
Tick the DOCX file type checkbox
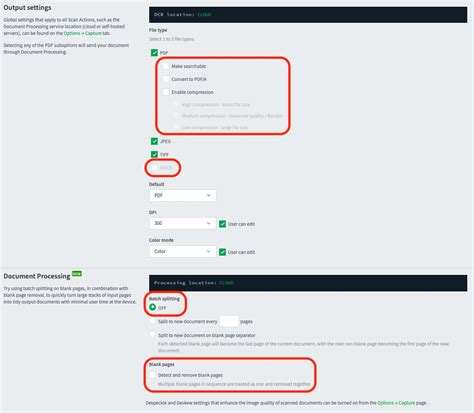154,167
